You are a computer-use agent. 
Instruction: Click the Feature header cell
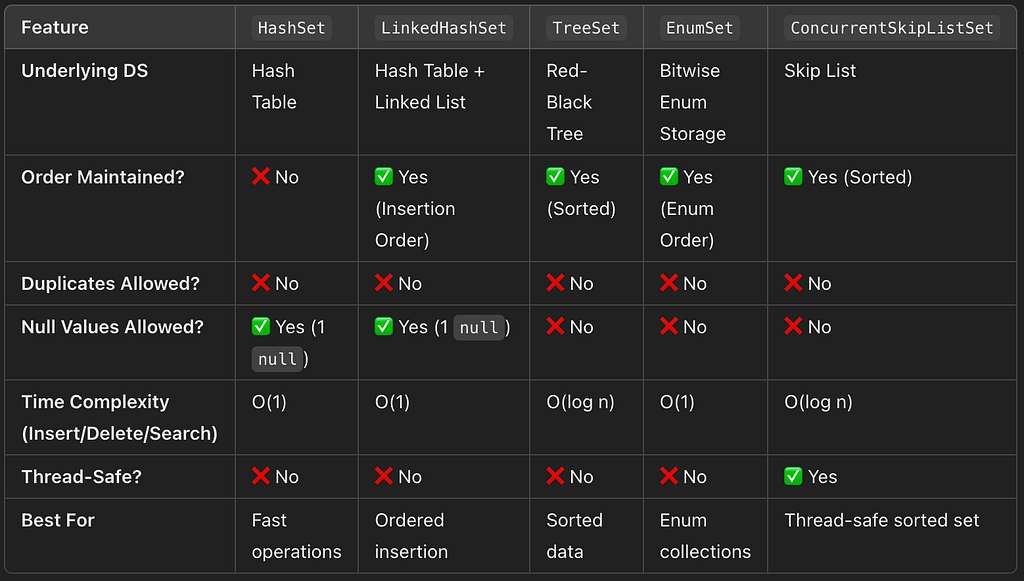coord(120,27)
